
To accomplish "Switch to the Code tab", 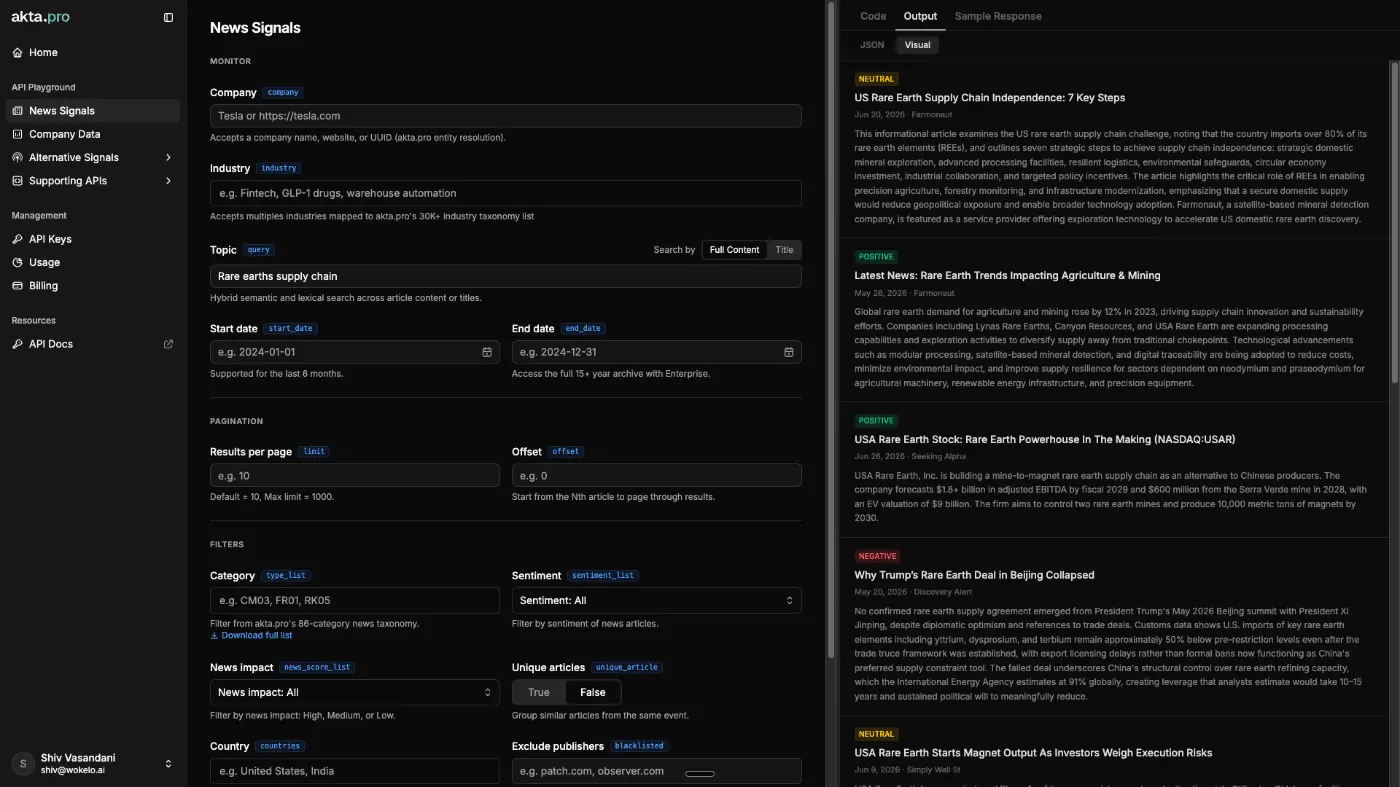I will [x=873, y=16].
